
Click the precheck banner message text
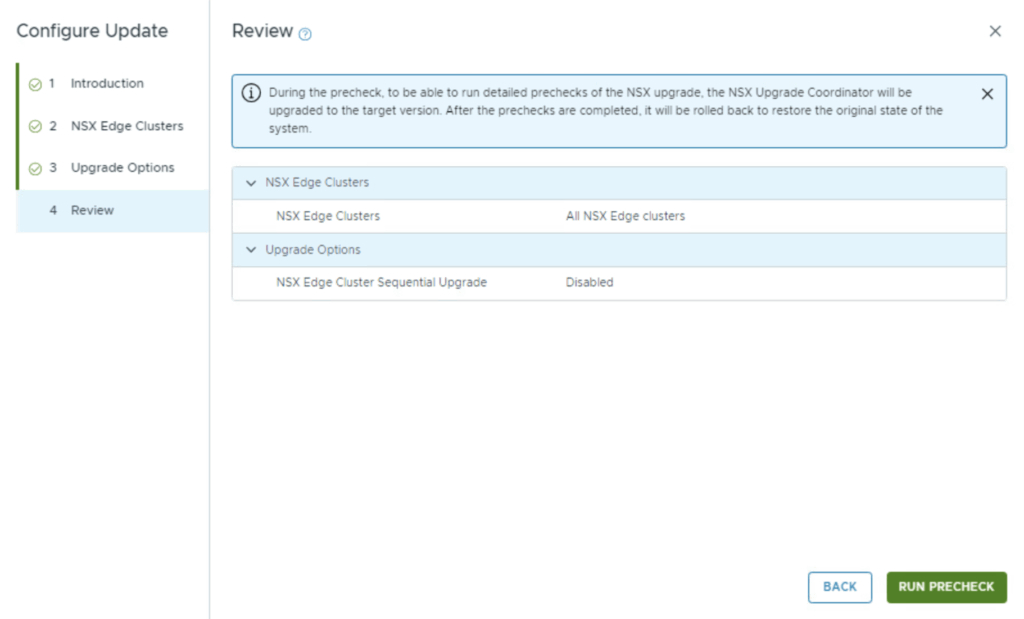pos(605,110)
